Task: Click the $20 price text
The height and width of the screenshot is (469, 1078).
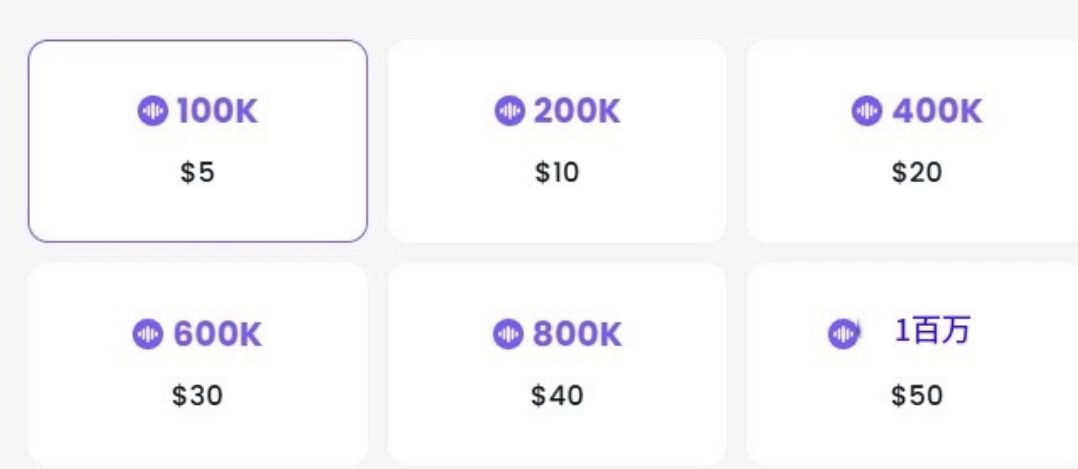Action: point(916,173)
